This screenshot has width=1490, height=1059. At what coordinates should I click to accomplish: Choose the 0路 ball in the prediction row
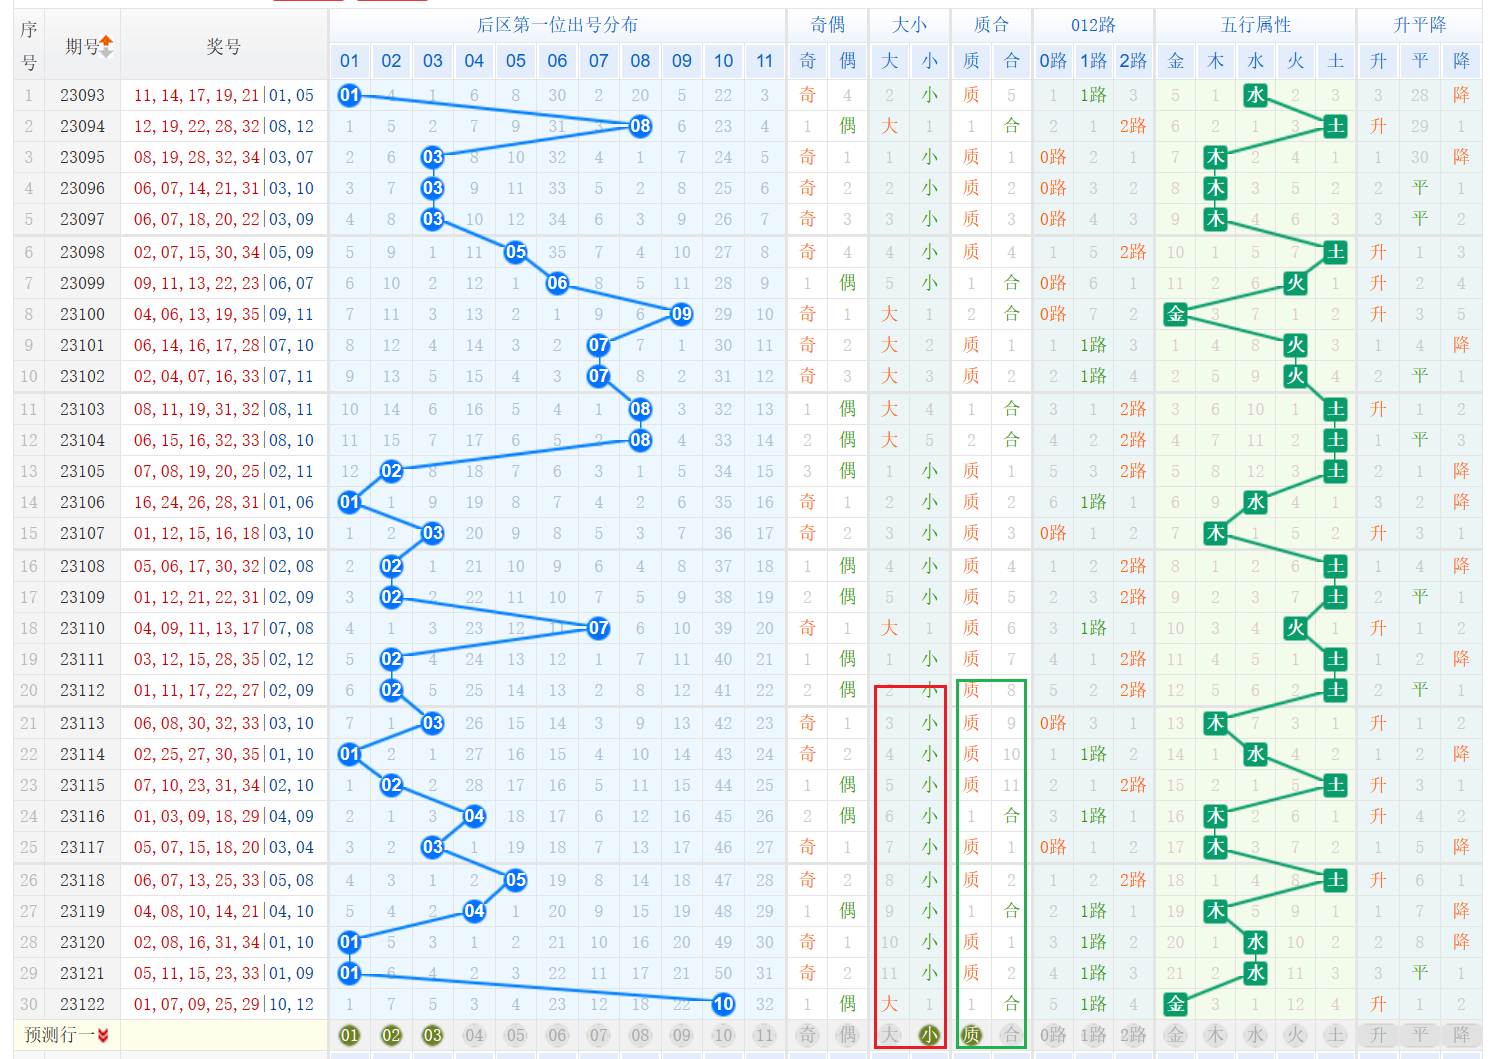point(1053,1035)
